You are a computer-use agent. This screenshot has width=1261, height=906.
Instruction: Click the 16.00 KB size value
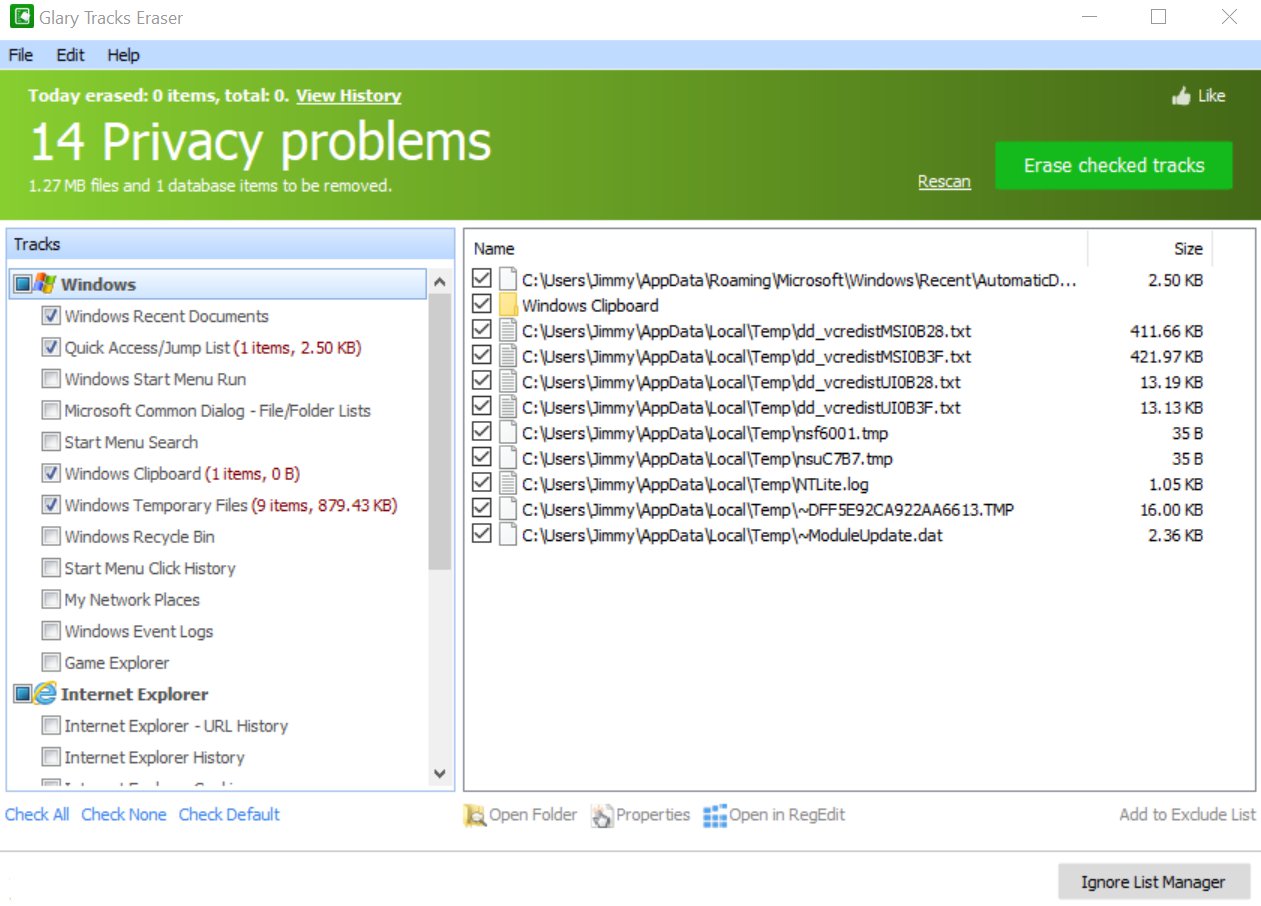coord(1171,510)
